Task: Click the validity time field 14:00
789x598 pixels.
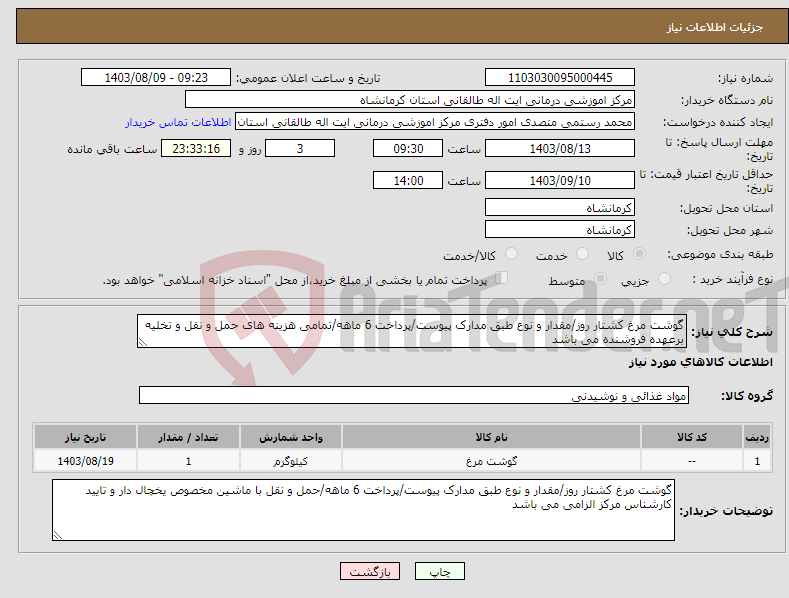Action: [x=408, y=180]
